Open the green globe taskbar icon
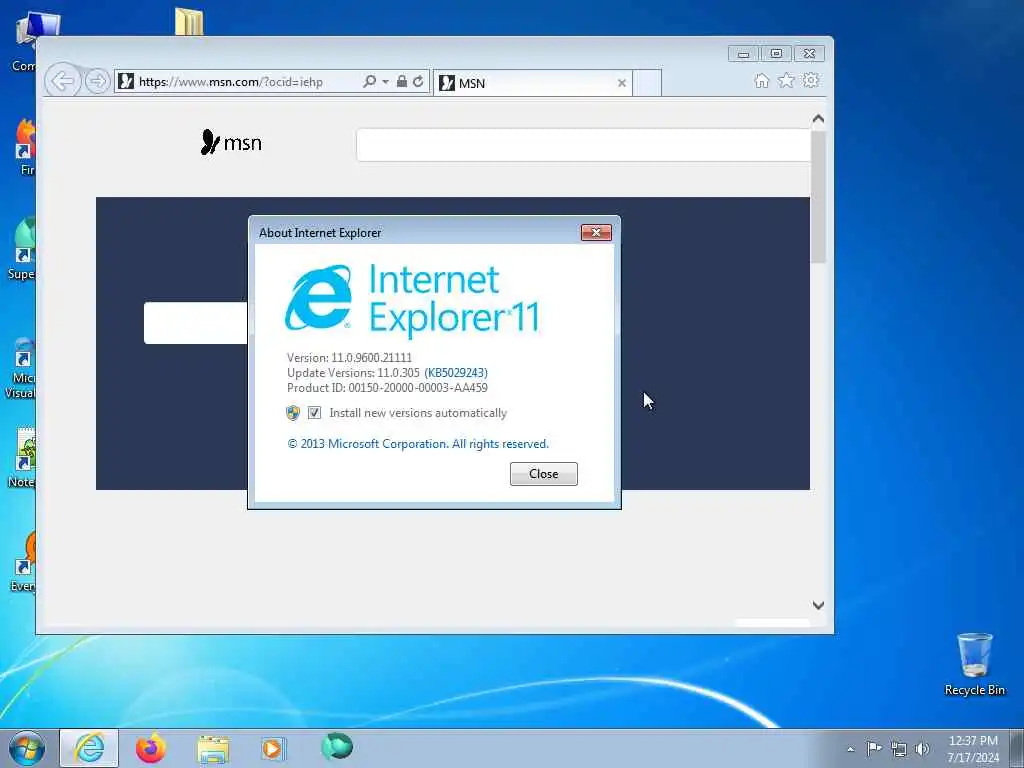 tap(337, 747)
